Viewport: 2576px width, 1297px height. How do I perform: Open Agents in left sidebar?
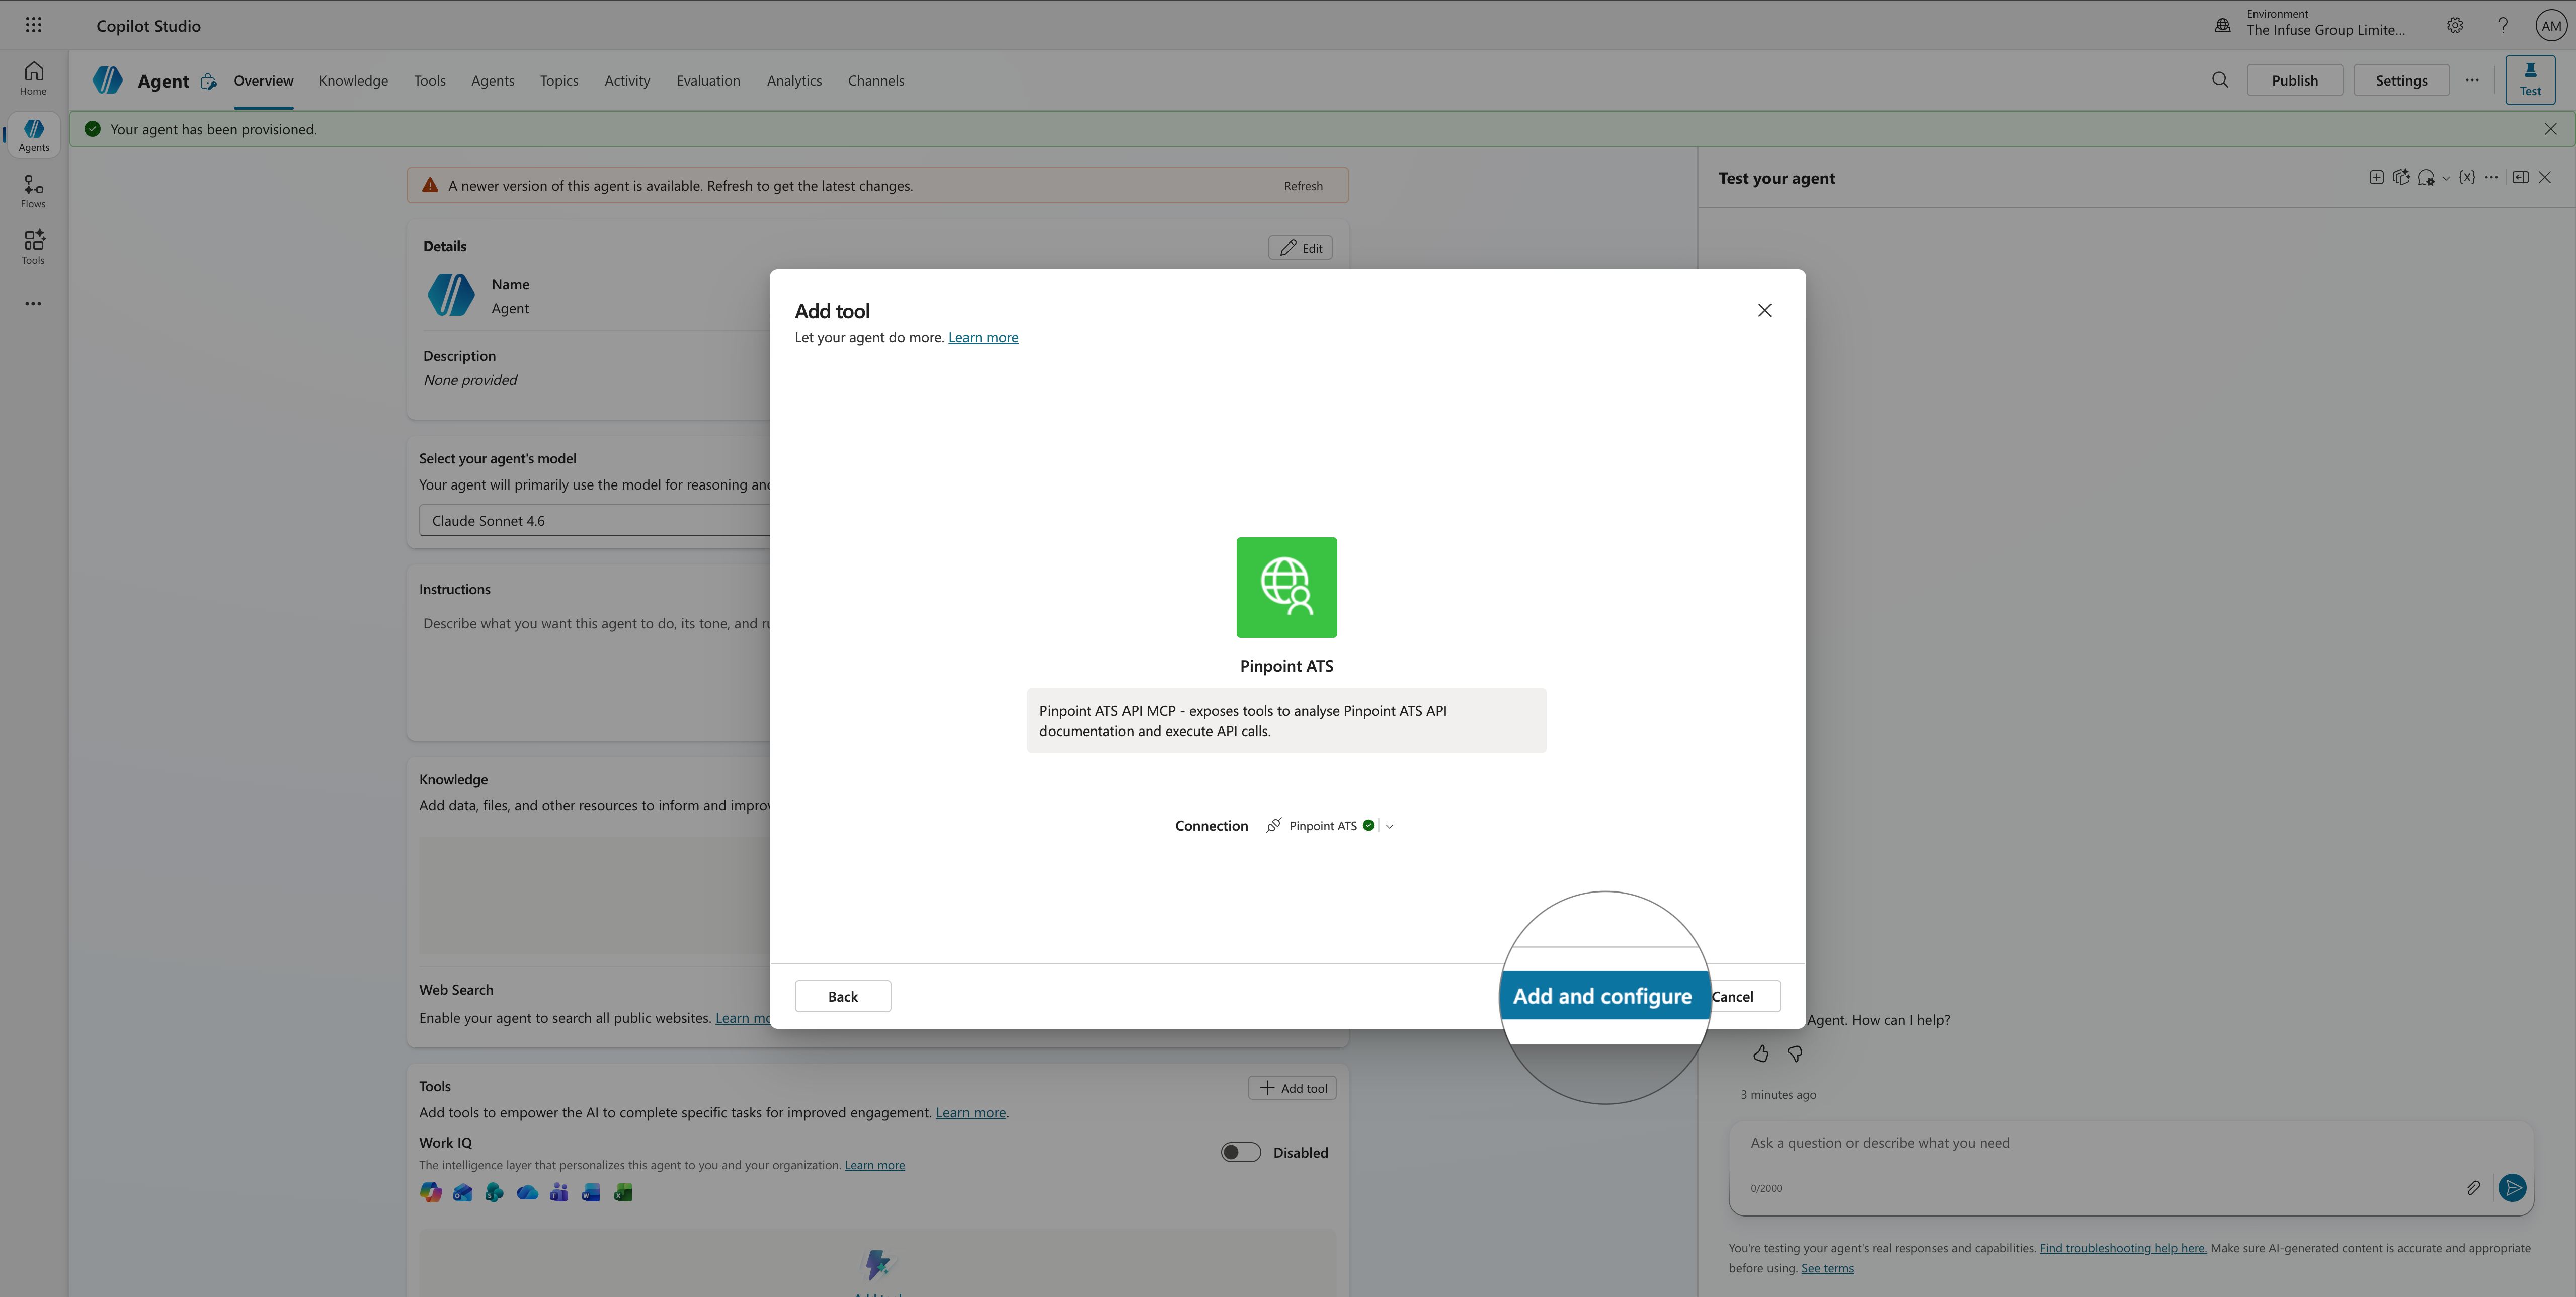33,134
